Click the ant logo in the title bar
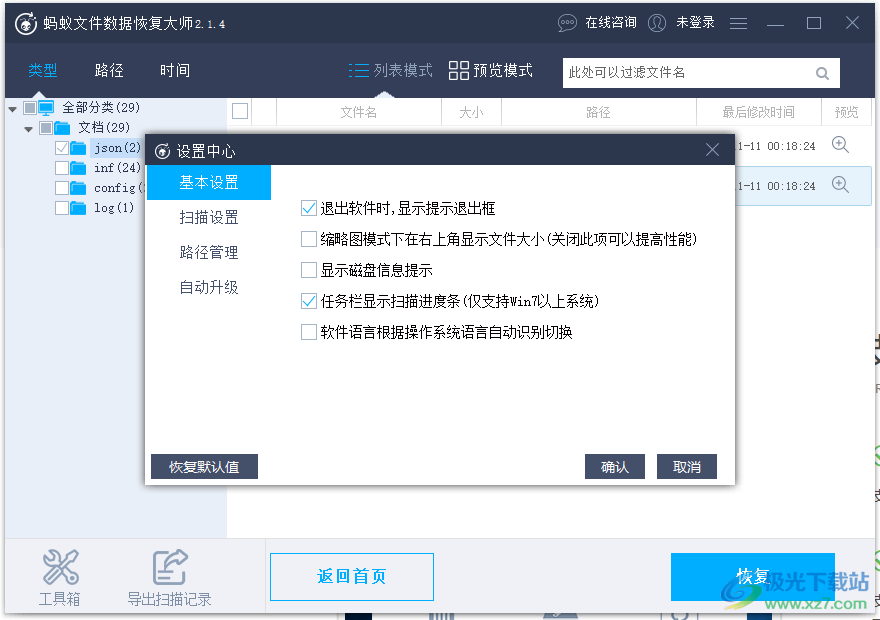Image resolution: width=880 pixels, height=620 pixels. (x=27, y=22)
